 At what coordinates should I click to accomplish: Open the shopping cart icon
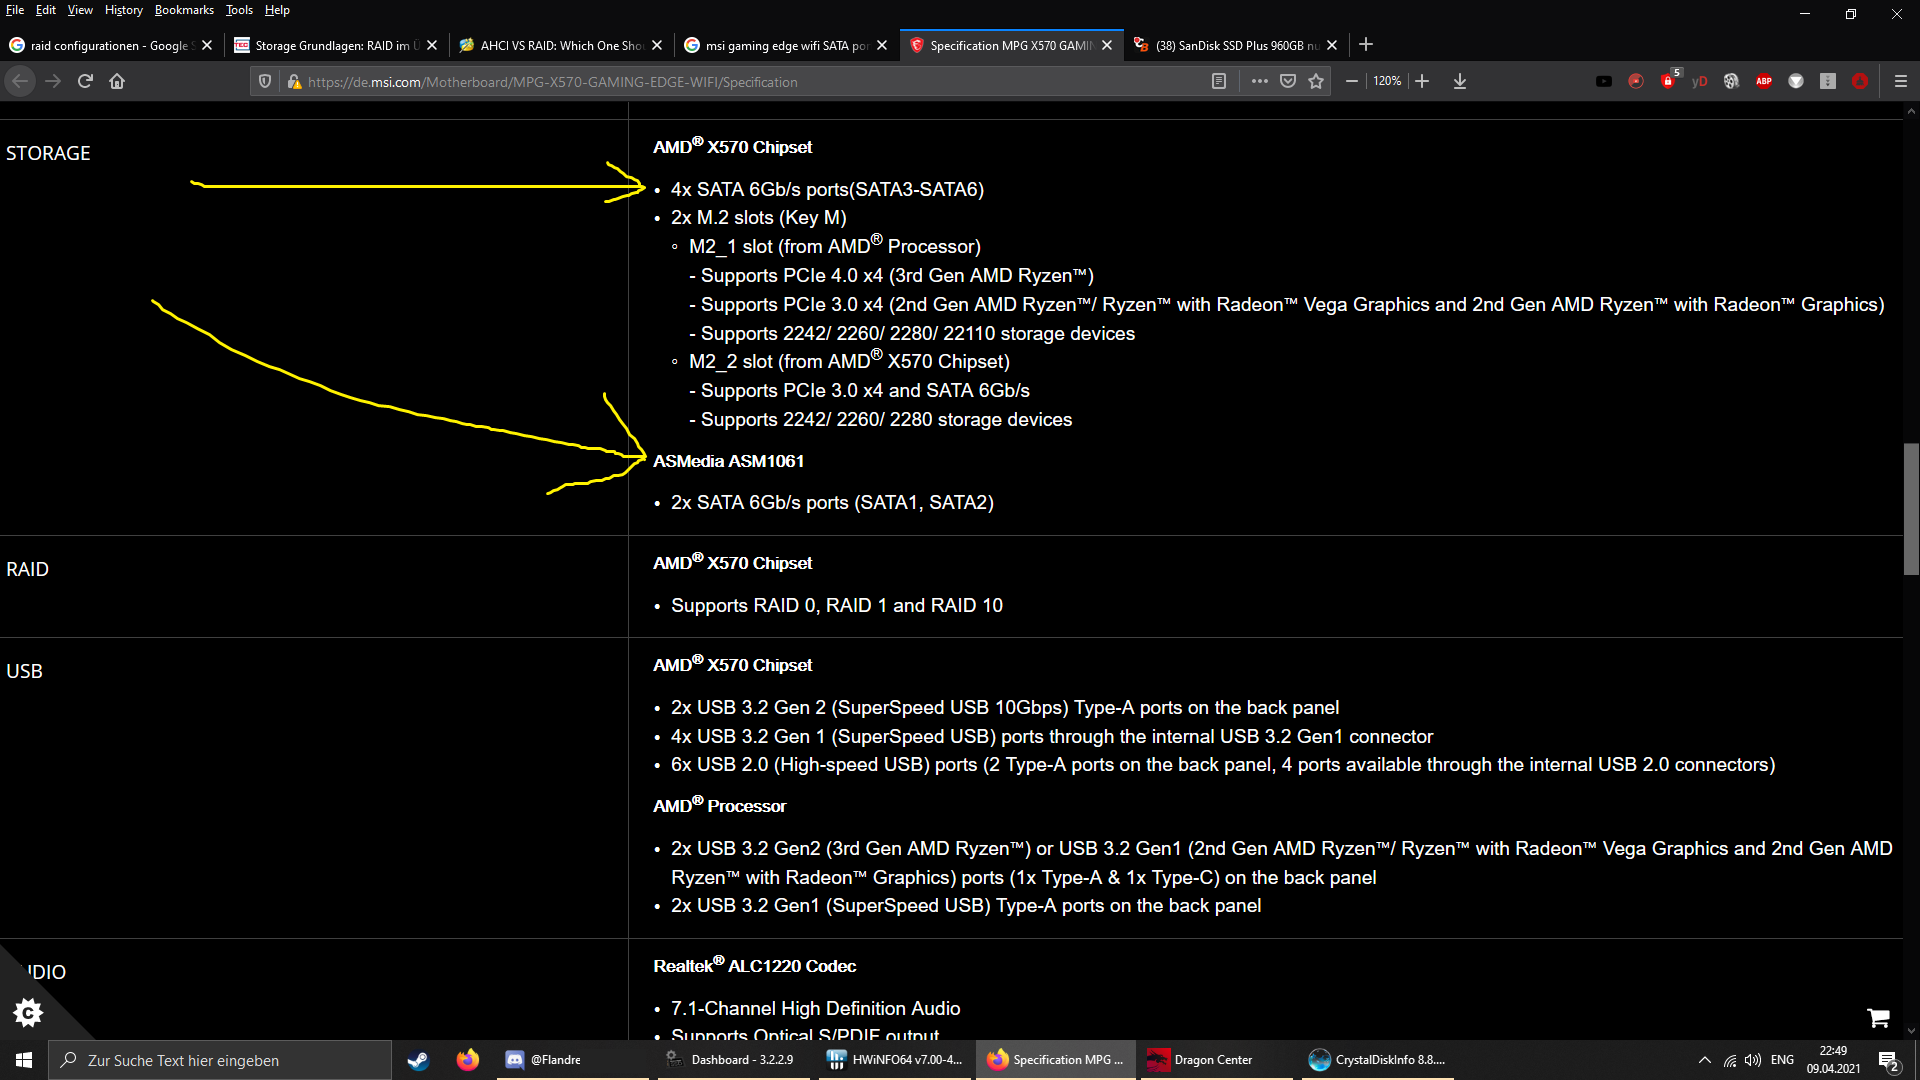[1878, 1017]
